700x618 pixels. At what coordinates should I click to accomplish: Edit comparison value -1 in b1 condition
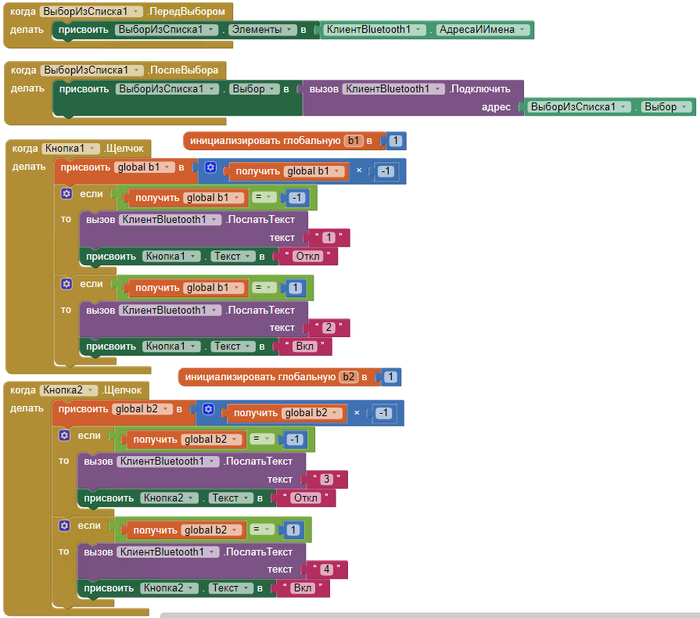pyautogui.click(x=297, y=198)
